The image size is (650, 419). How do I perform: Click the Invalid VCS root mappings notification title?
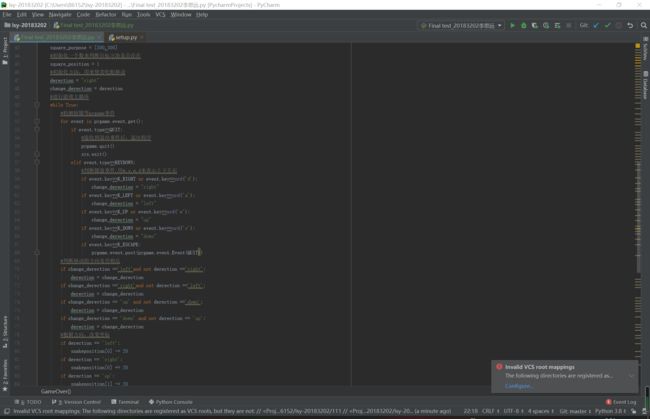(540, 367)
